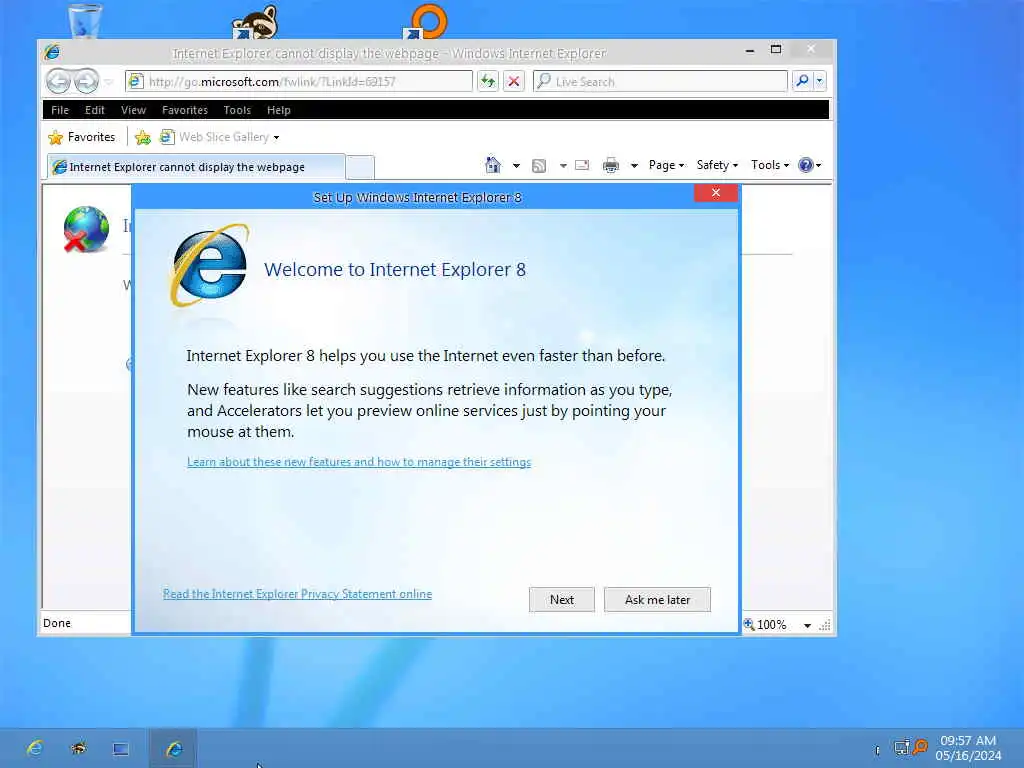This screenshot has height=768, width=1024.
Task: Click the window resize grip in status bar
Action: [x=825, y=626]
